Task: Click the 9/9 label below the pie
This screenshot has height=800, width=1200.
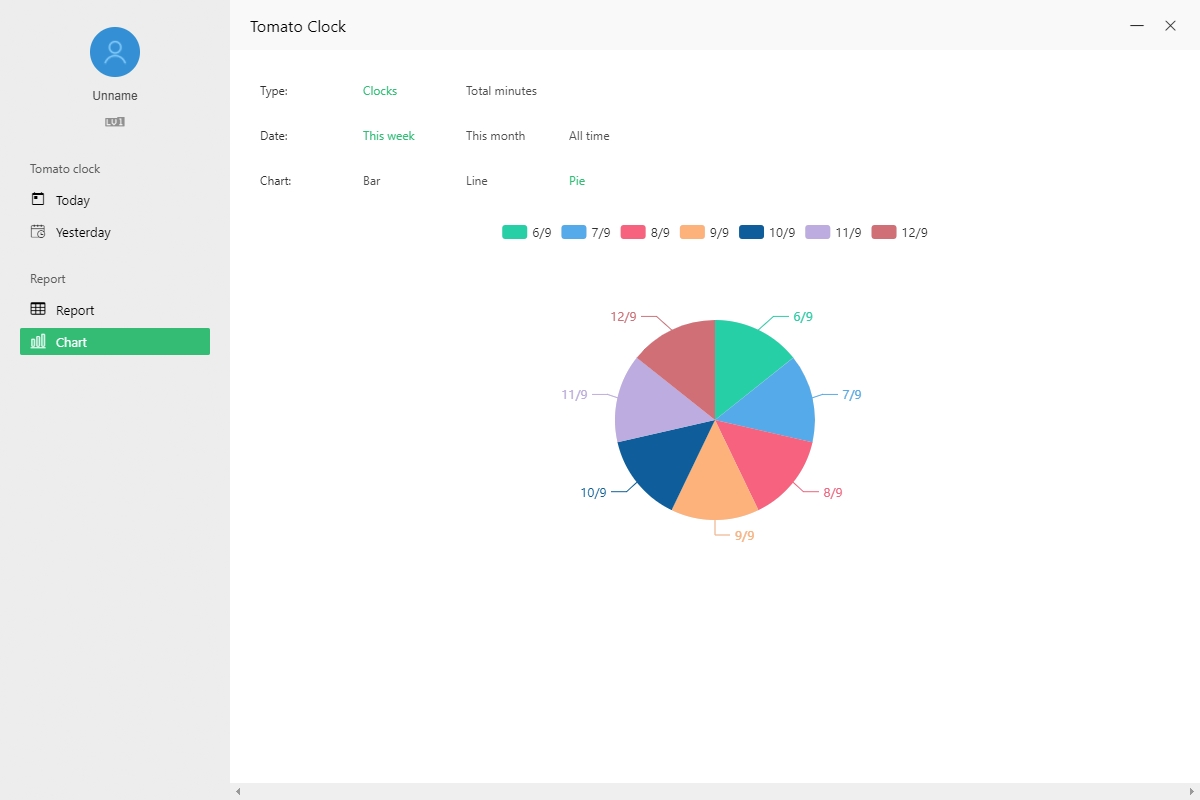Action: pyautogui.click(x=745, y=536)
